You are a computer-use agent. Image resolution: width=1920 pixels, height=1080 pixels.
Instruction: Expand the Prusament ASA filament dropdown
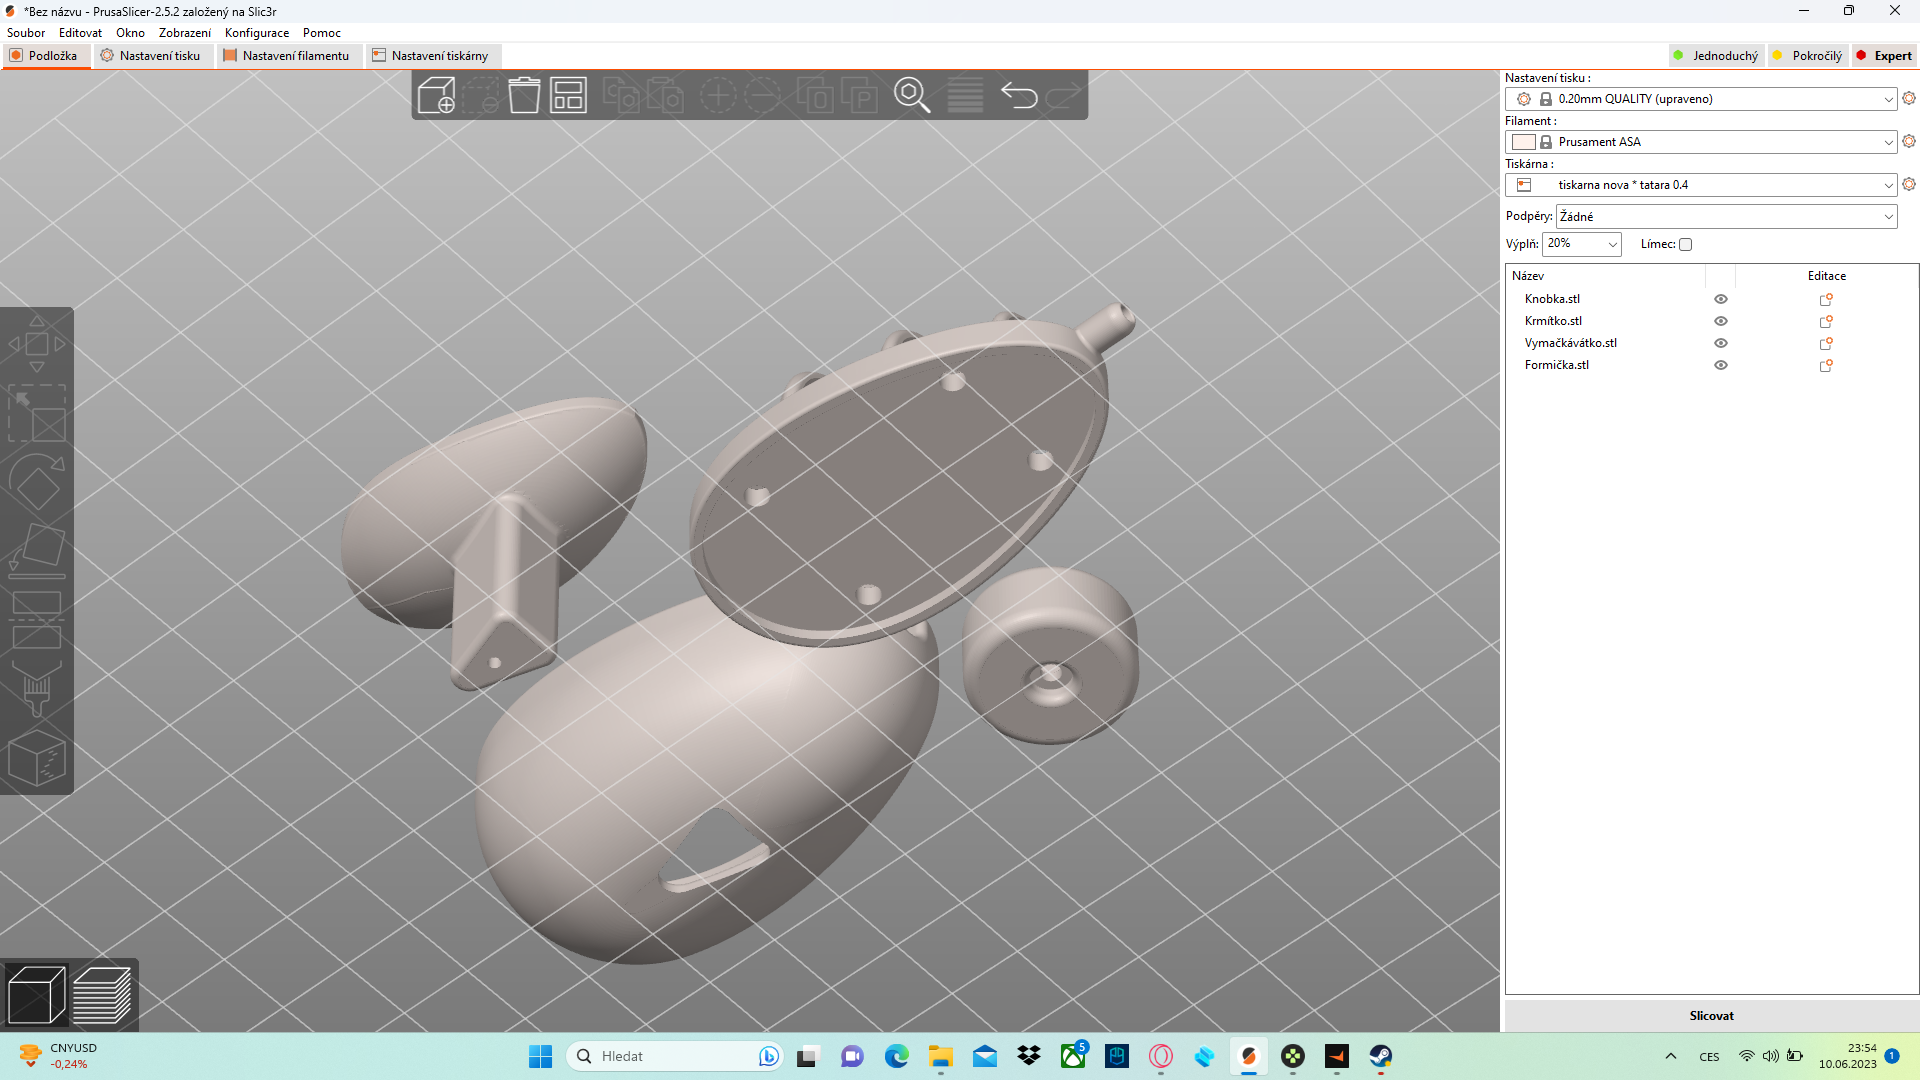(1888, 142)
